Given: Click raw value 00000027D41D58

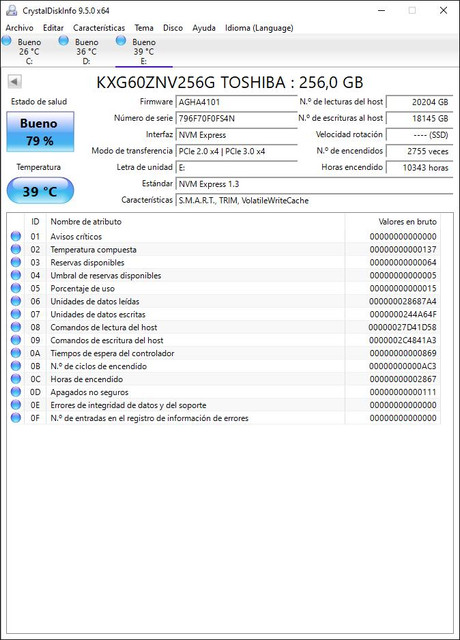Looking at the screenshot, I should coord(402,327).
